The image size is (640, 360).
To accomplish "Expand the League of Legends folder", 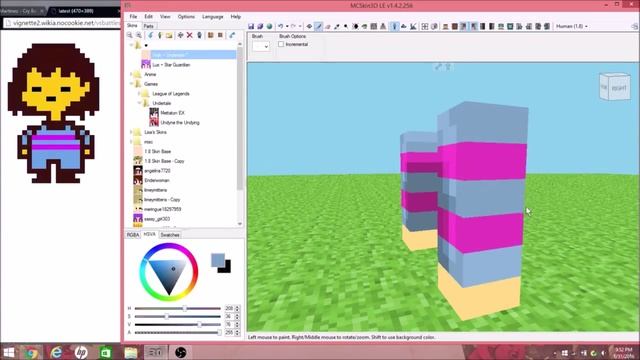I will [139, 93].
